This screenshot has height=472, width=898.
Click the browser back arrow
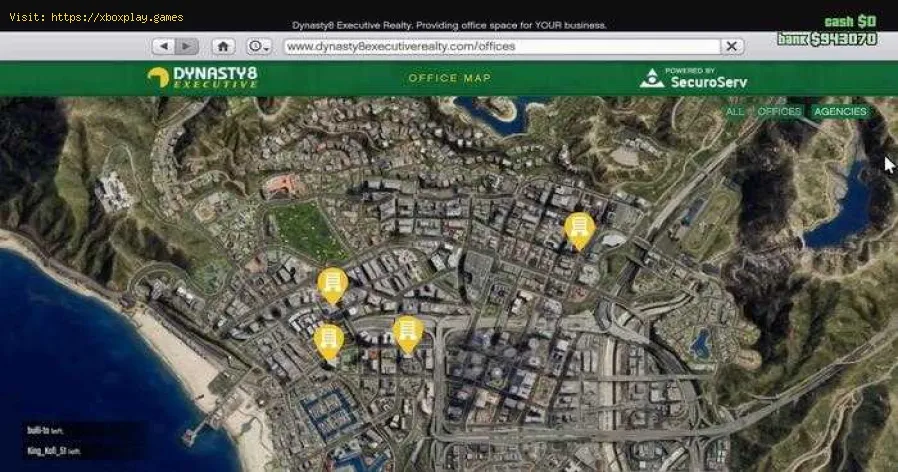[164, 46]
